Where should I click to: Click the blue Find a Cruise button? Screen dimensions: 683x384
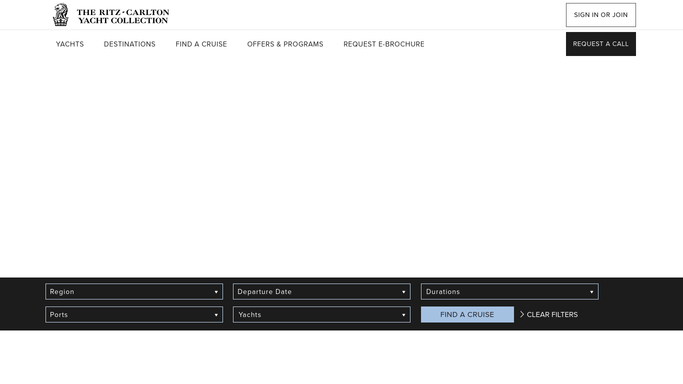pyautogui.click(x=467, y=315)
